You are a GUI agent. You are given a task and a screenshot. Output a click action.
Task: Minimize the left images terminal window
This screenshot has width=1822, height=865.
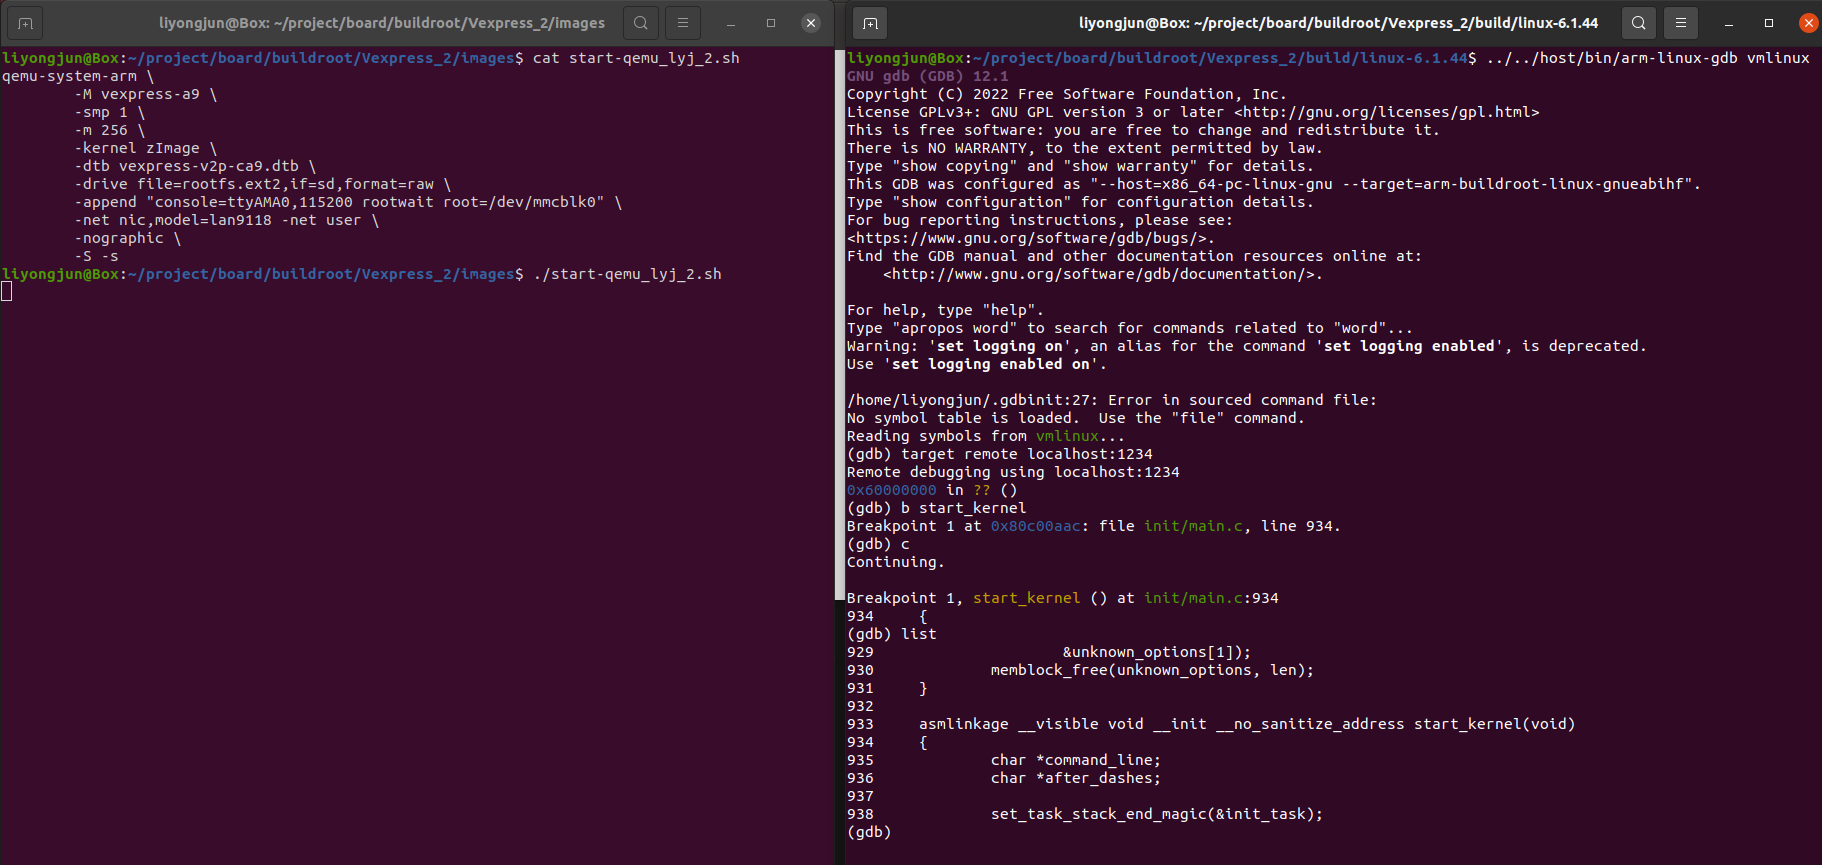click(731, 23)
